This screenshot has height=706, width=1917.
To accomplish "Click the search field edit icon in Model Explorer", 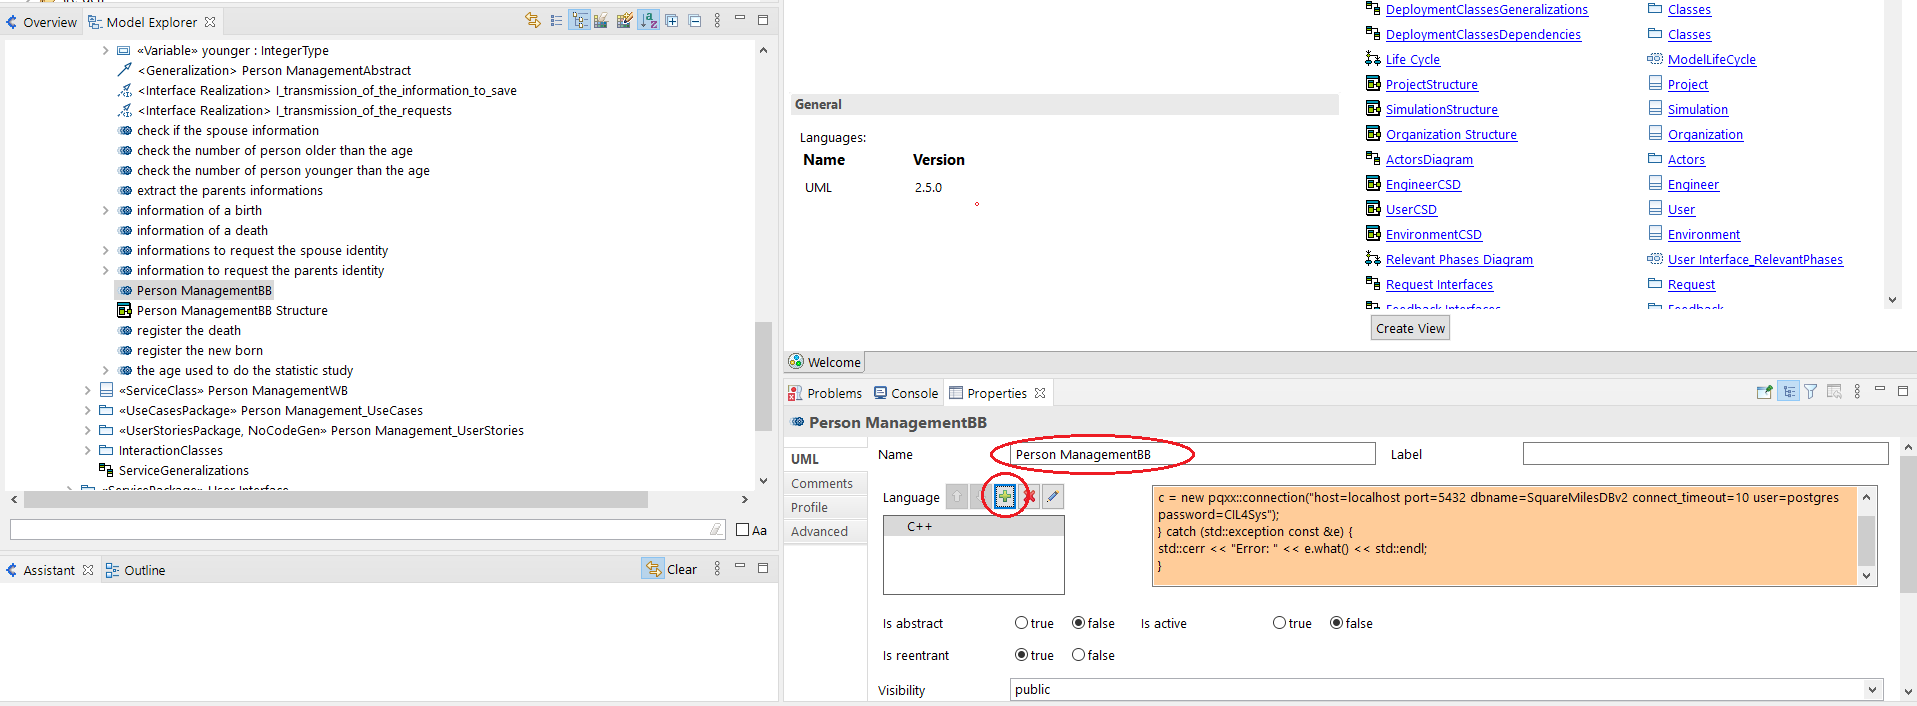I will (x=716, y=529).
